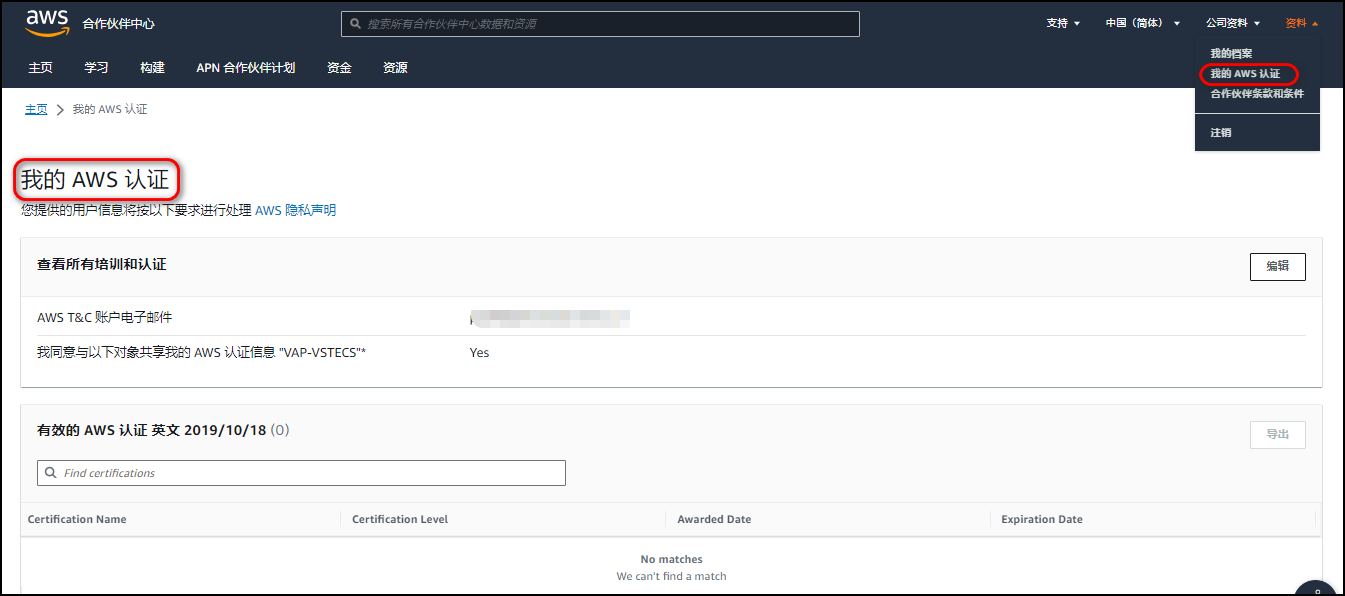This screenshot has height=596, width=1345.
Task: Focus the partner center search field
Action: 600,23
